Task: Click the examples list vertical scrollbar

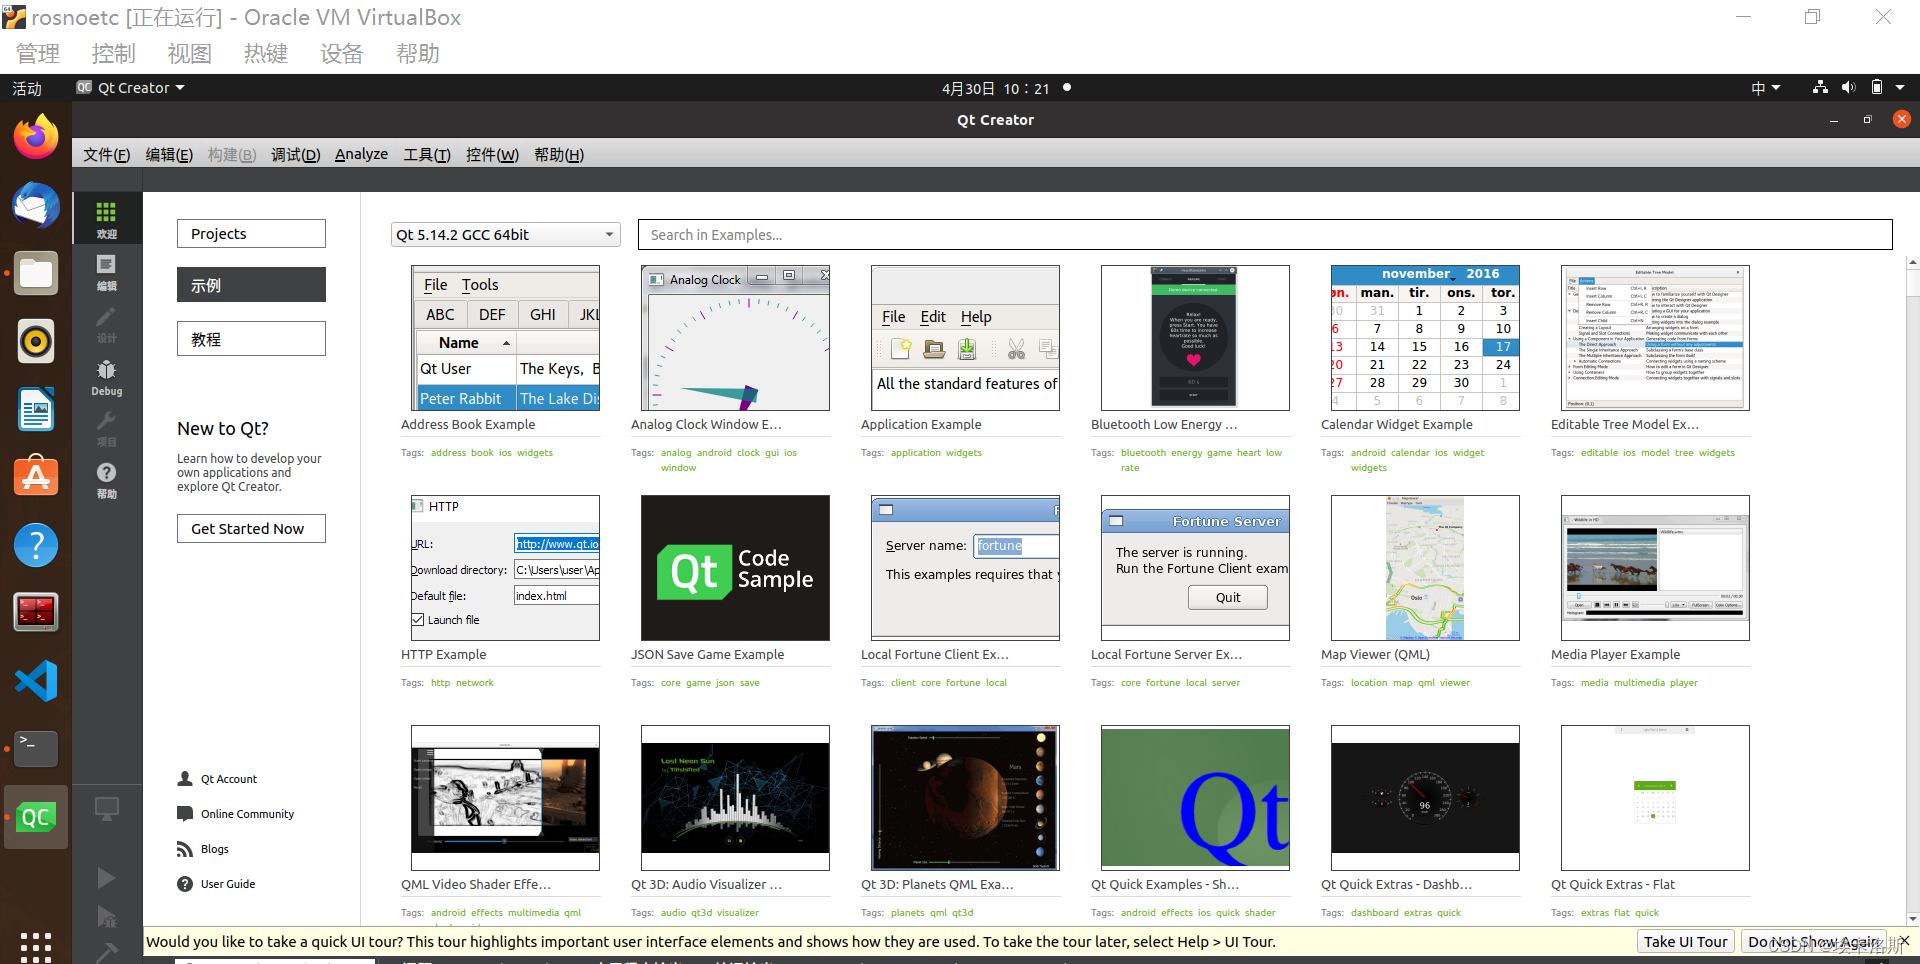Action: coord(1912,591)
